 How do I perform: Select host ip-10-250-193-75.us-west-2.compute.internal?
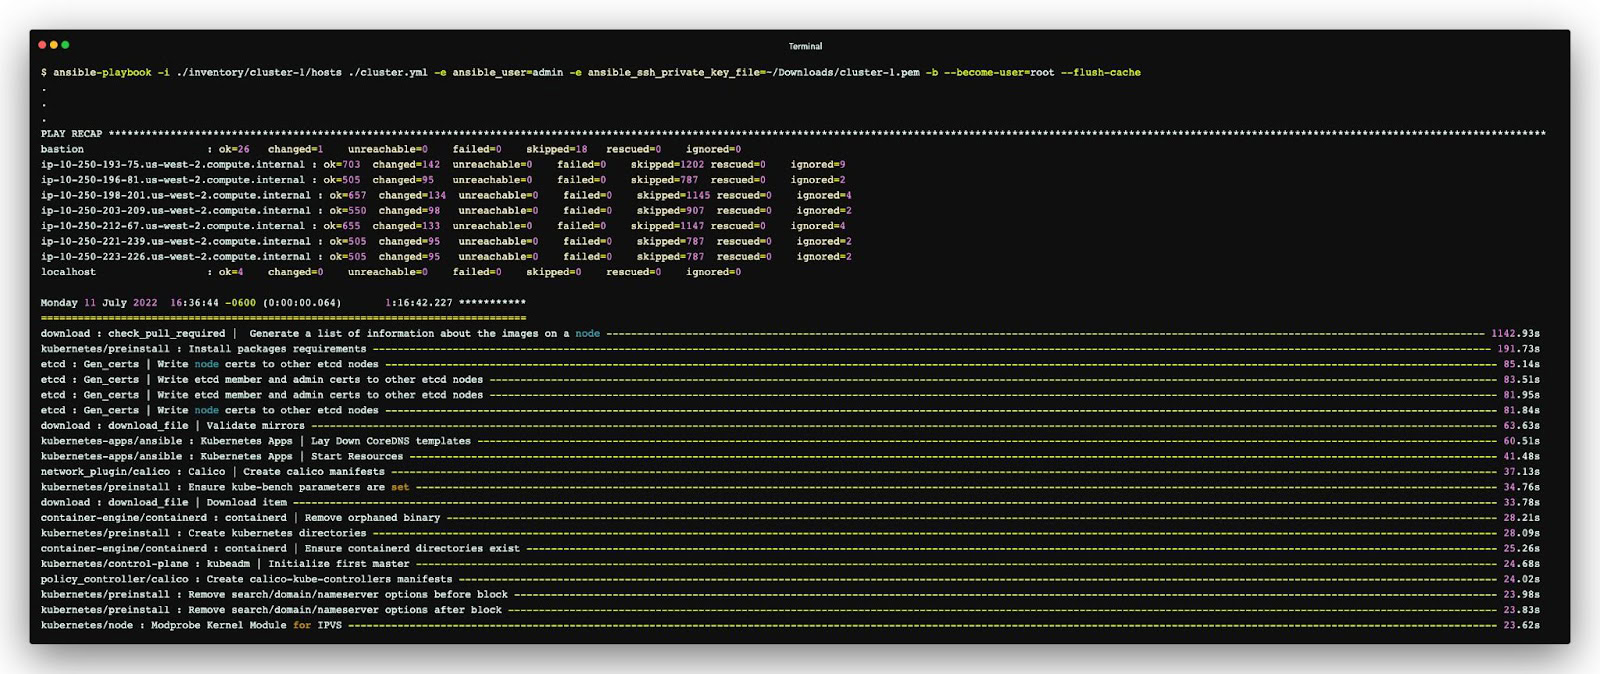coord(173,165)
